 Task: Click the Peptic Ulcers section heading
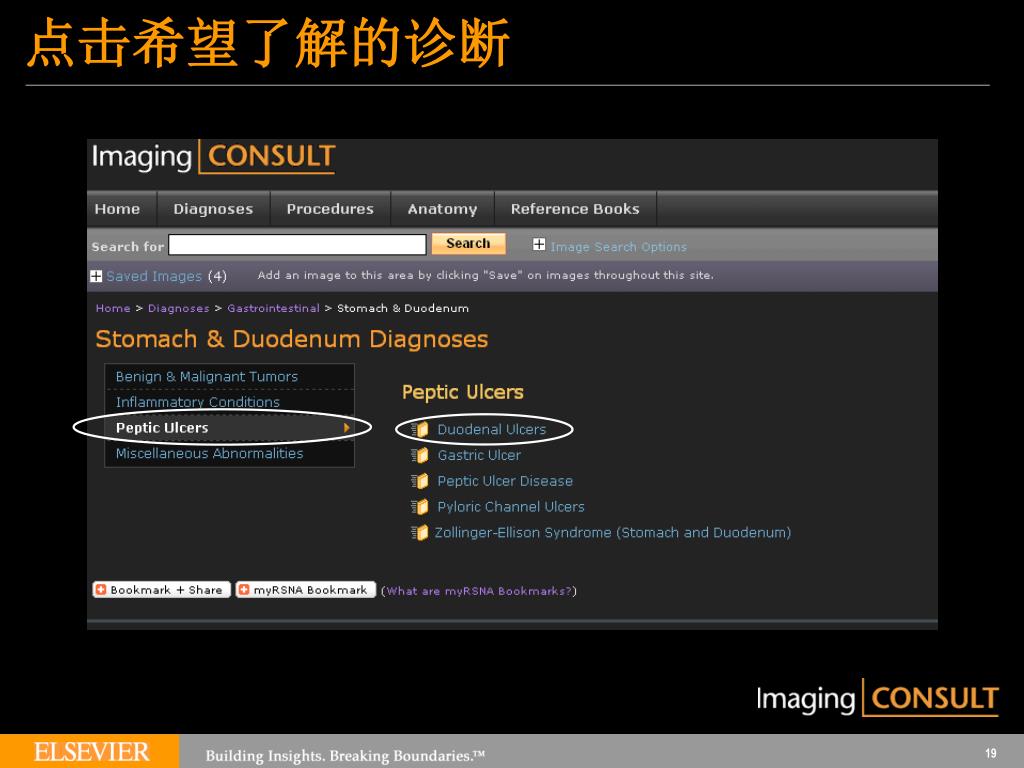coord(463,392)
